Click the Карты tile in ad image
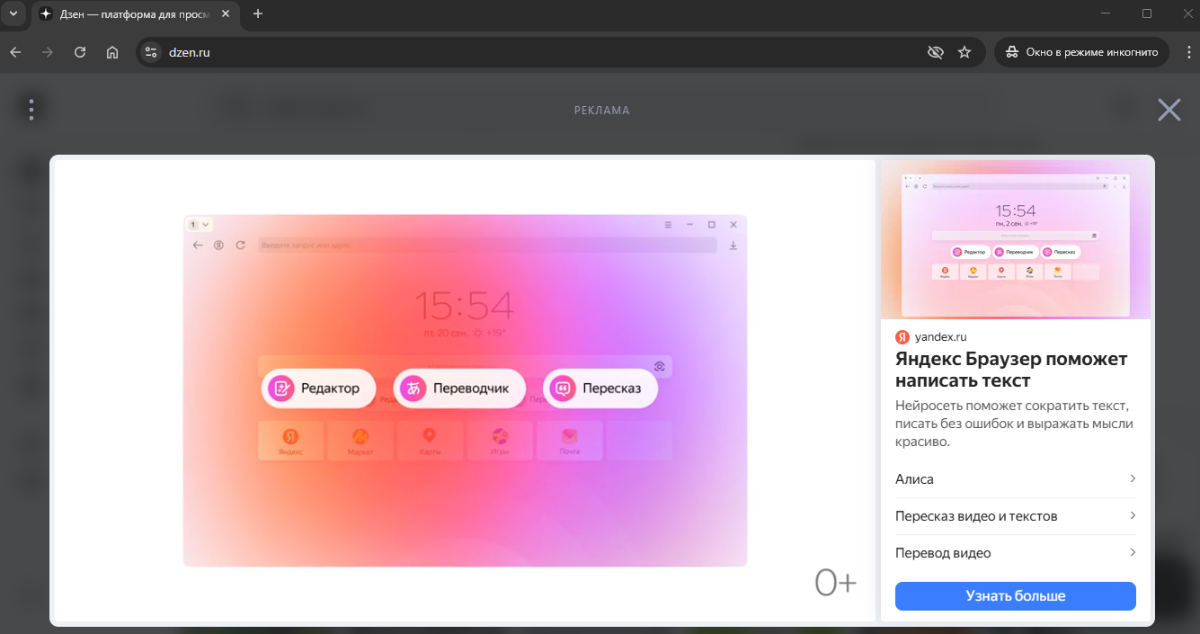 coord(430,440)
